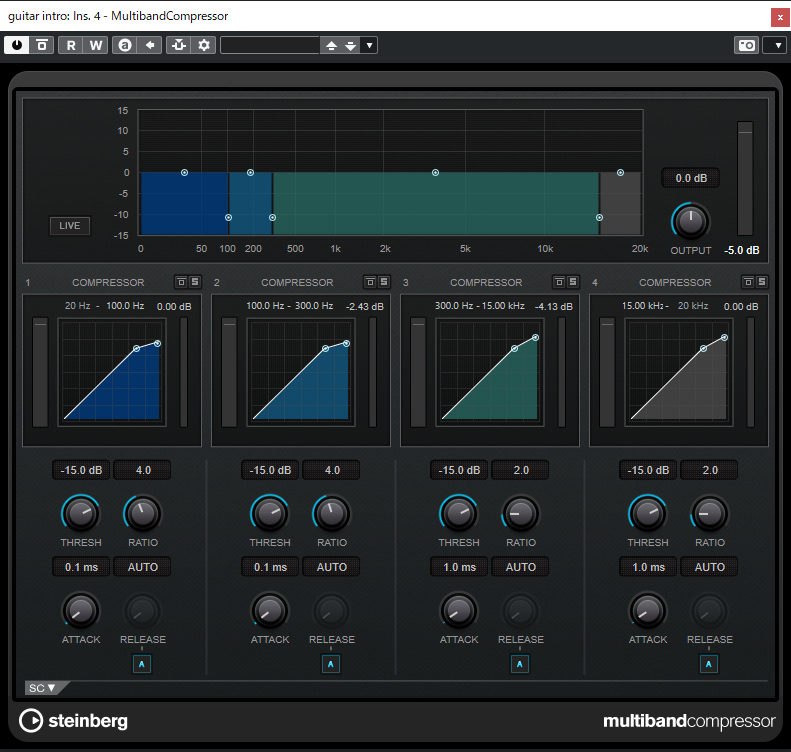Image resolution: width=791 pixels, height=752 pixels.
Task: Click band 3 compression curve threshold point
Action: [x=514, y=349]
